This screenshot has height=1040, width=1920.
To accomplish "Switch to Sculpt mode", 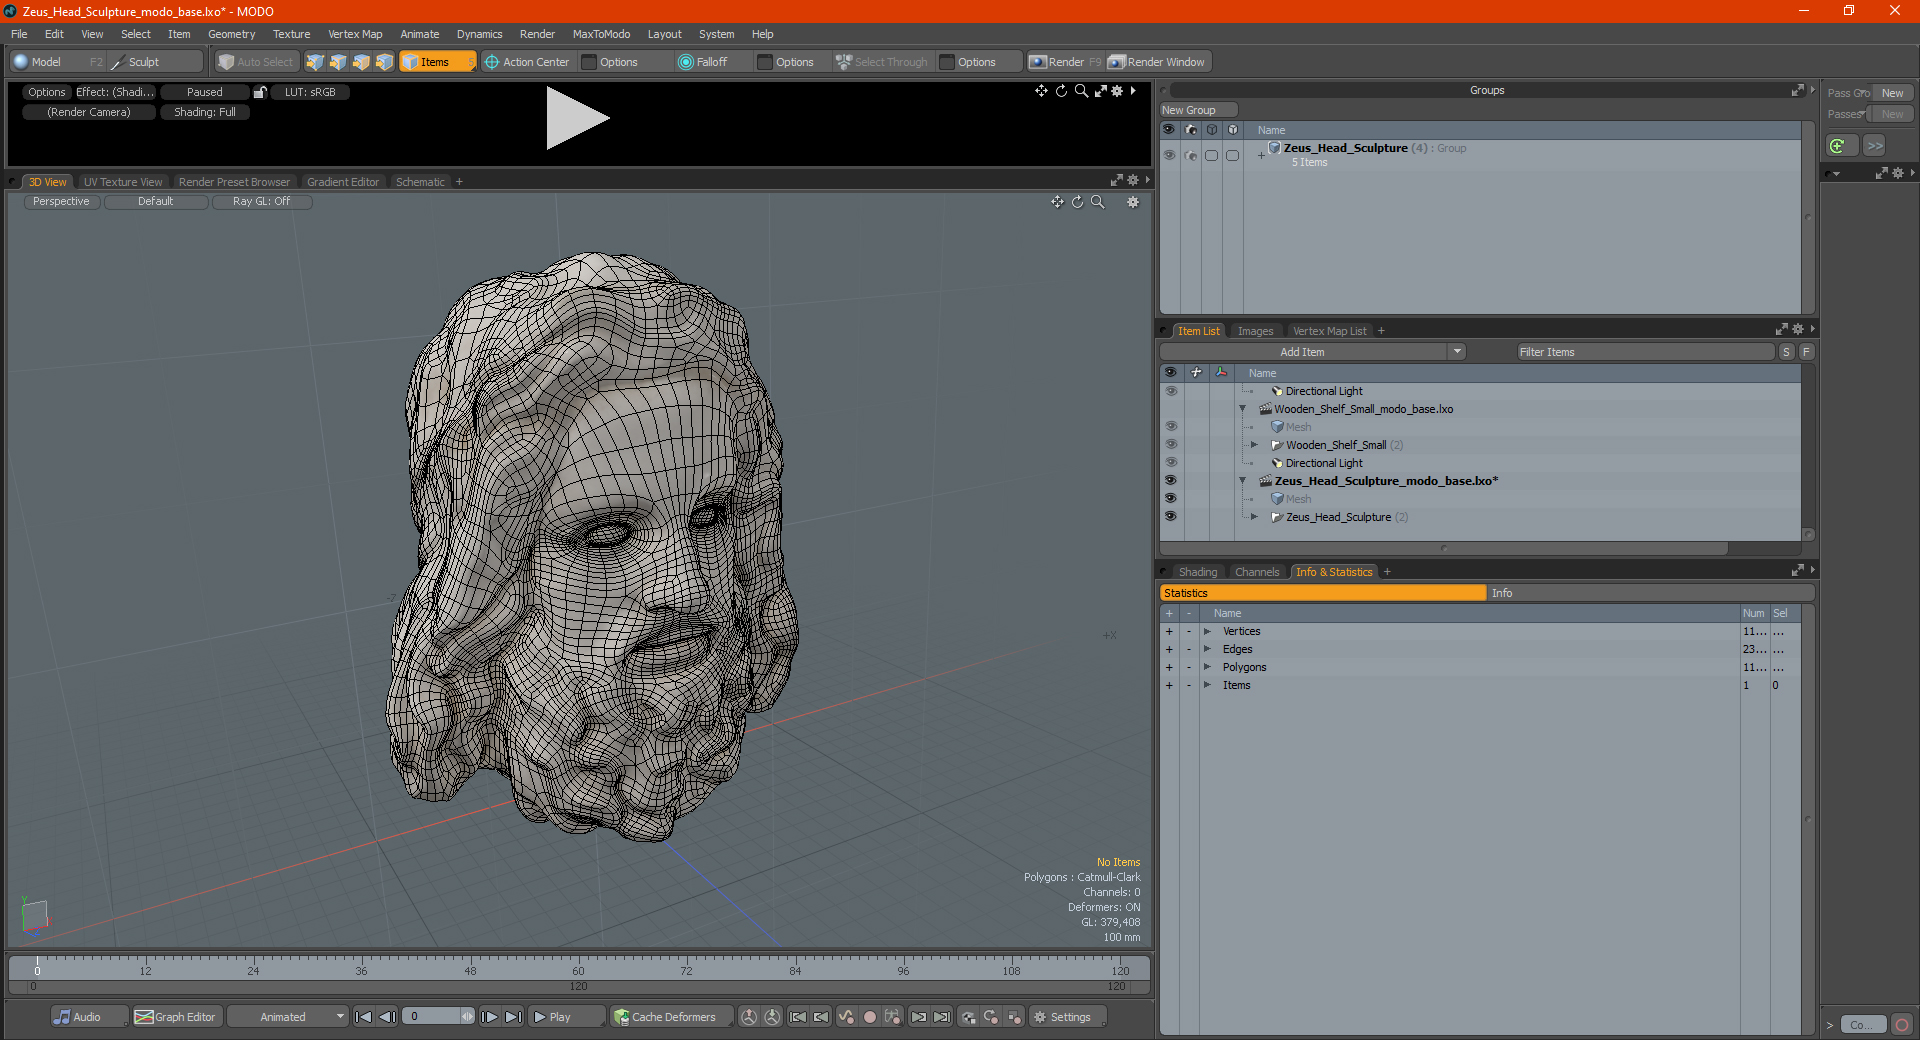I will click(143, 62).
